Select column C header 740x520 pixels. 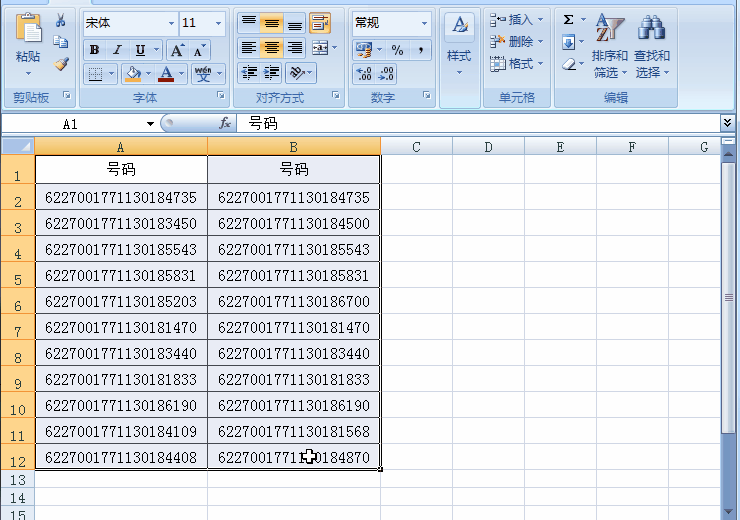[x=416, y=147]
